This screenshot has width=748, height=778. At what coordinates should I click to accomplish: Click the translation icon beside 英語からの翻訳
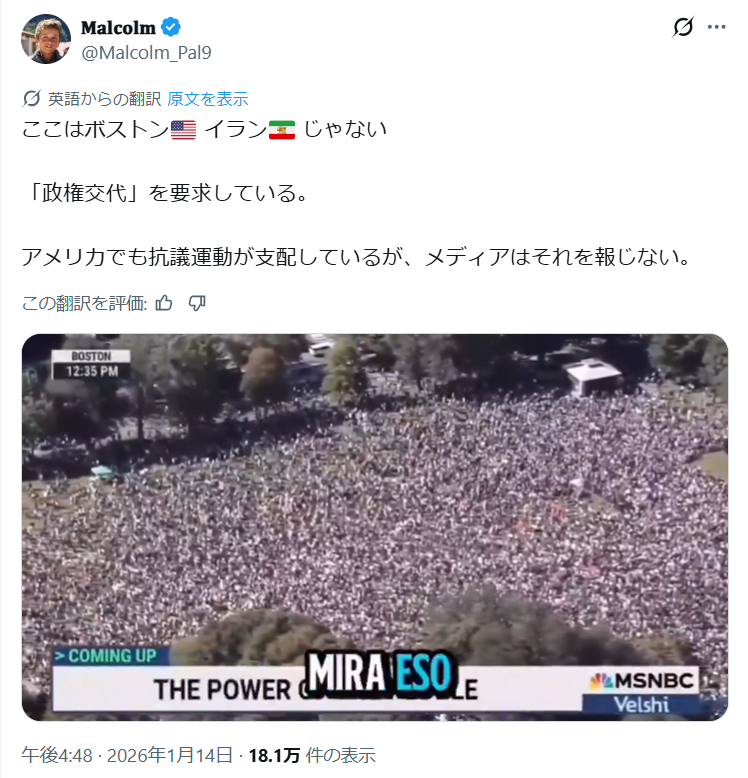[x=31, y=99]
